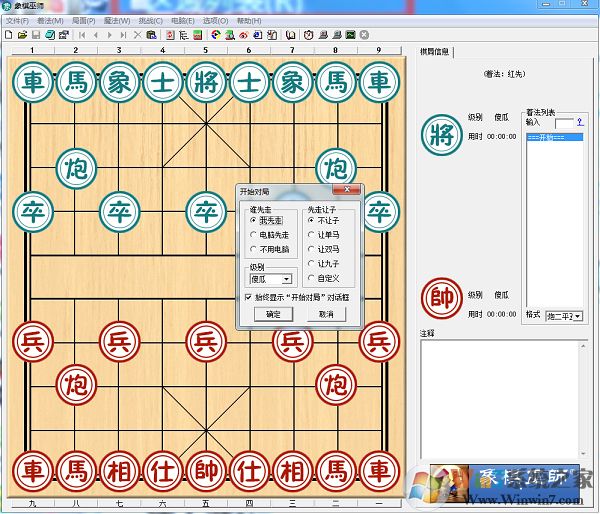The height and width of the screenshot is (514, 600).
Task: Click the move tree branch icon
Action: click(184, 35)
